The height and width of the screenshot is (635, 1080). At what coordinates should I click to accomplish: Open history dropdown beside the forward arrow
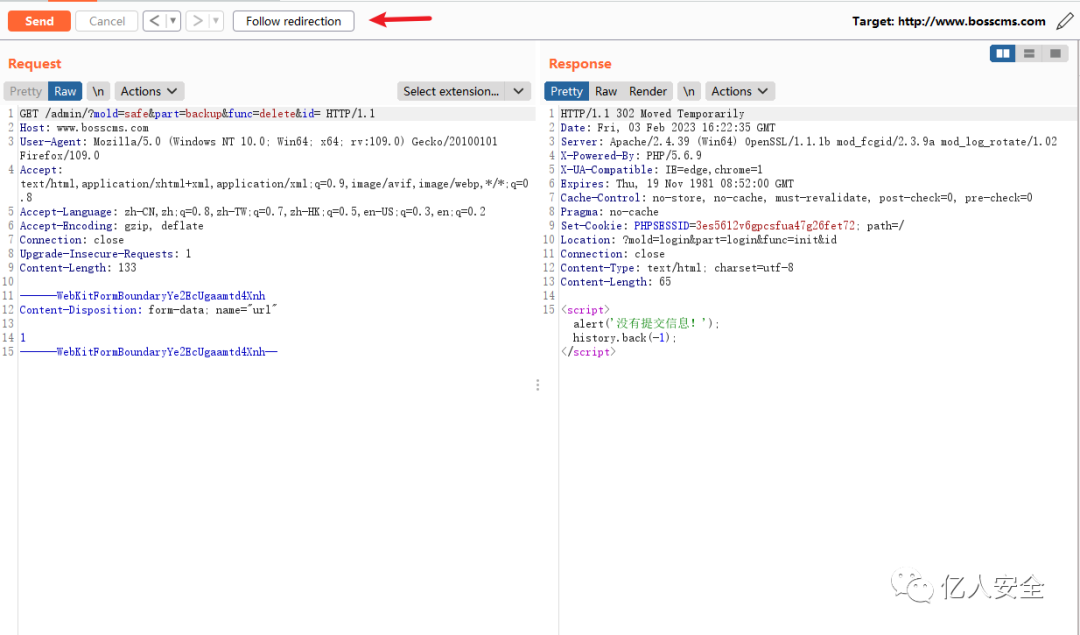[216, 21]
